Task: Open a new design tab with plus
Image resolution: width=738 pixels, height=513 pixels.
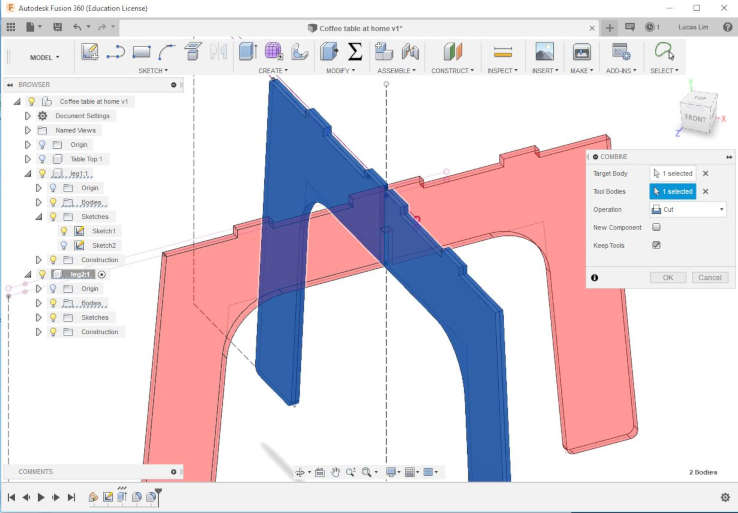Action: tap(610, 28)
